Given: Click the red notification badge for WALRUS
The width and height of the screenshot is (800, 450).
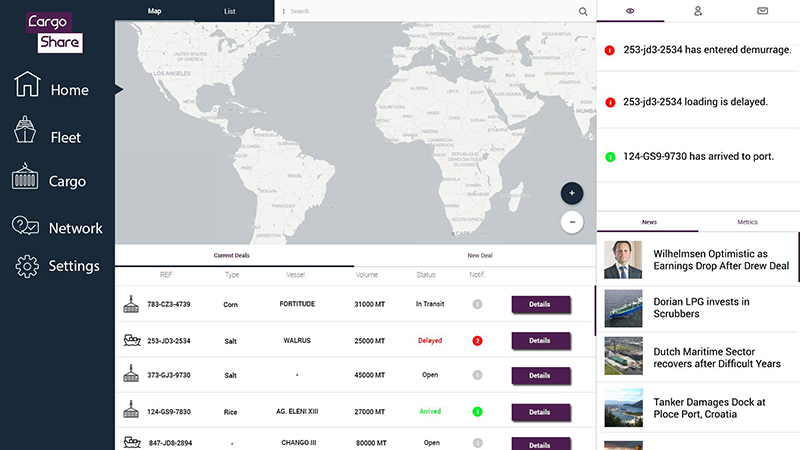Looking at the screenshot, I should point(477,341).
